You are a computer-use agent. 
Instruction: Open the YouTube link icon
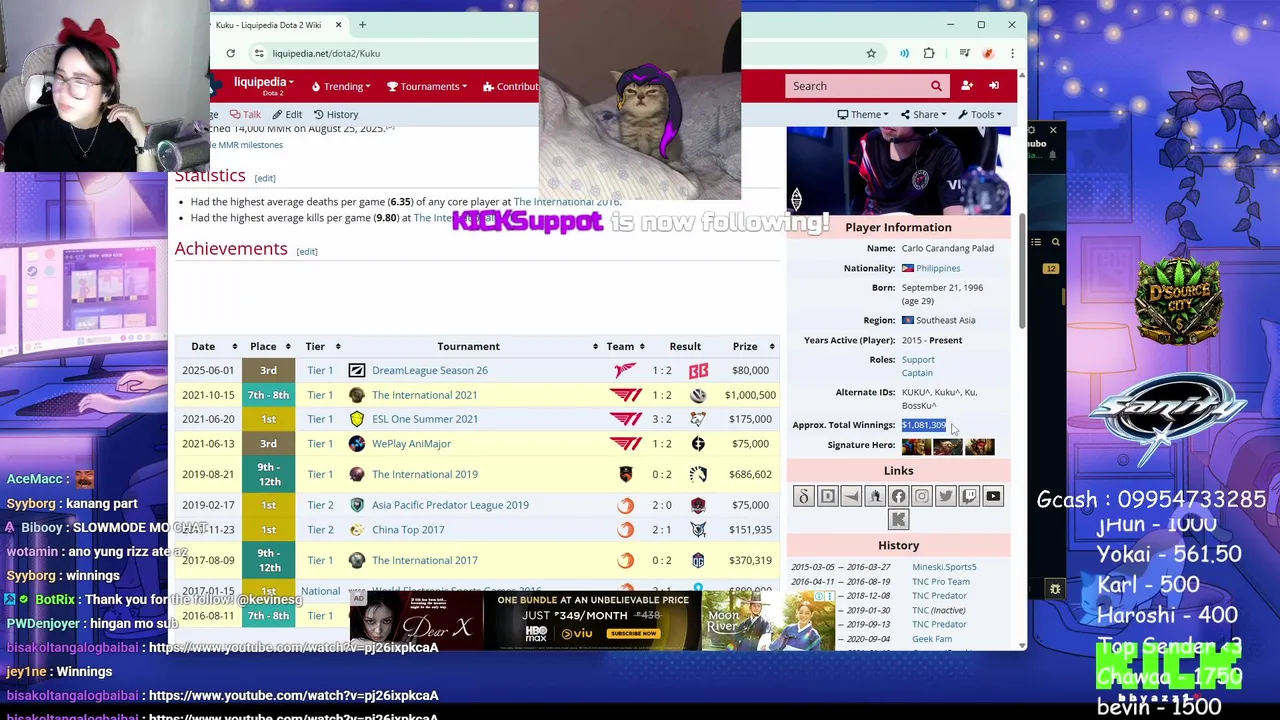click(993, 496)
